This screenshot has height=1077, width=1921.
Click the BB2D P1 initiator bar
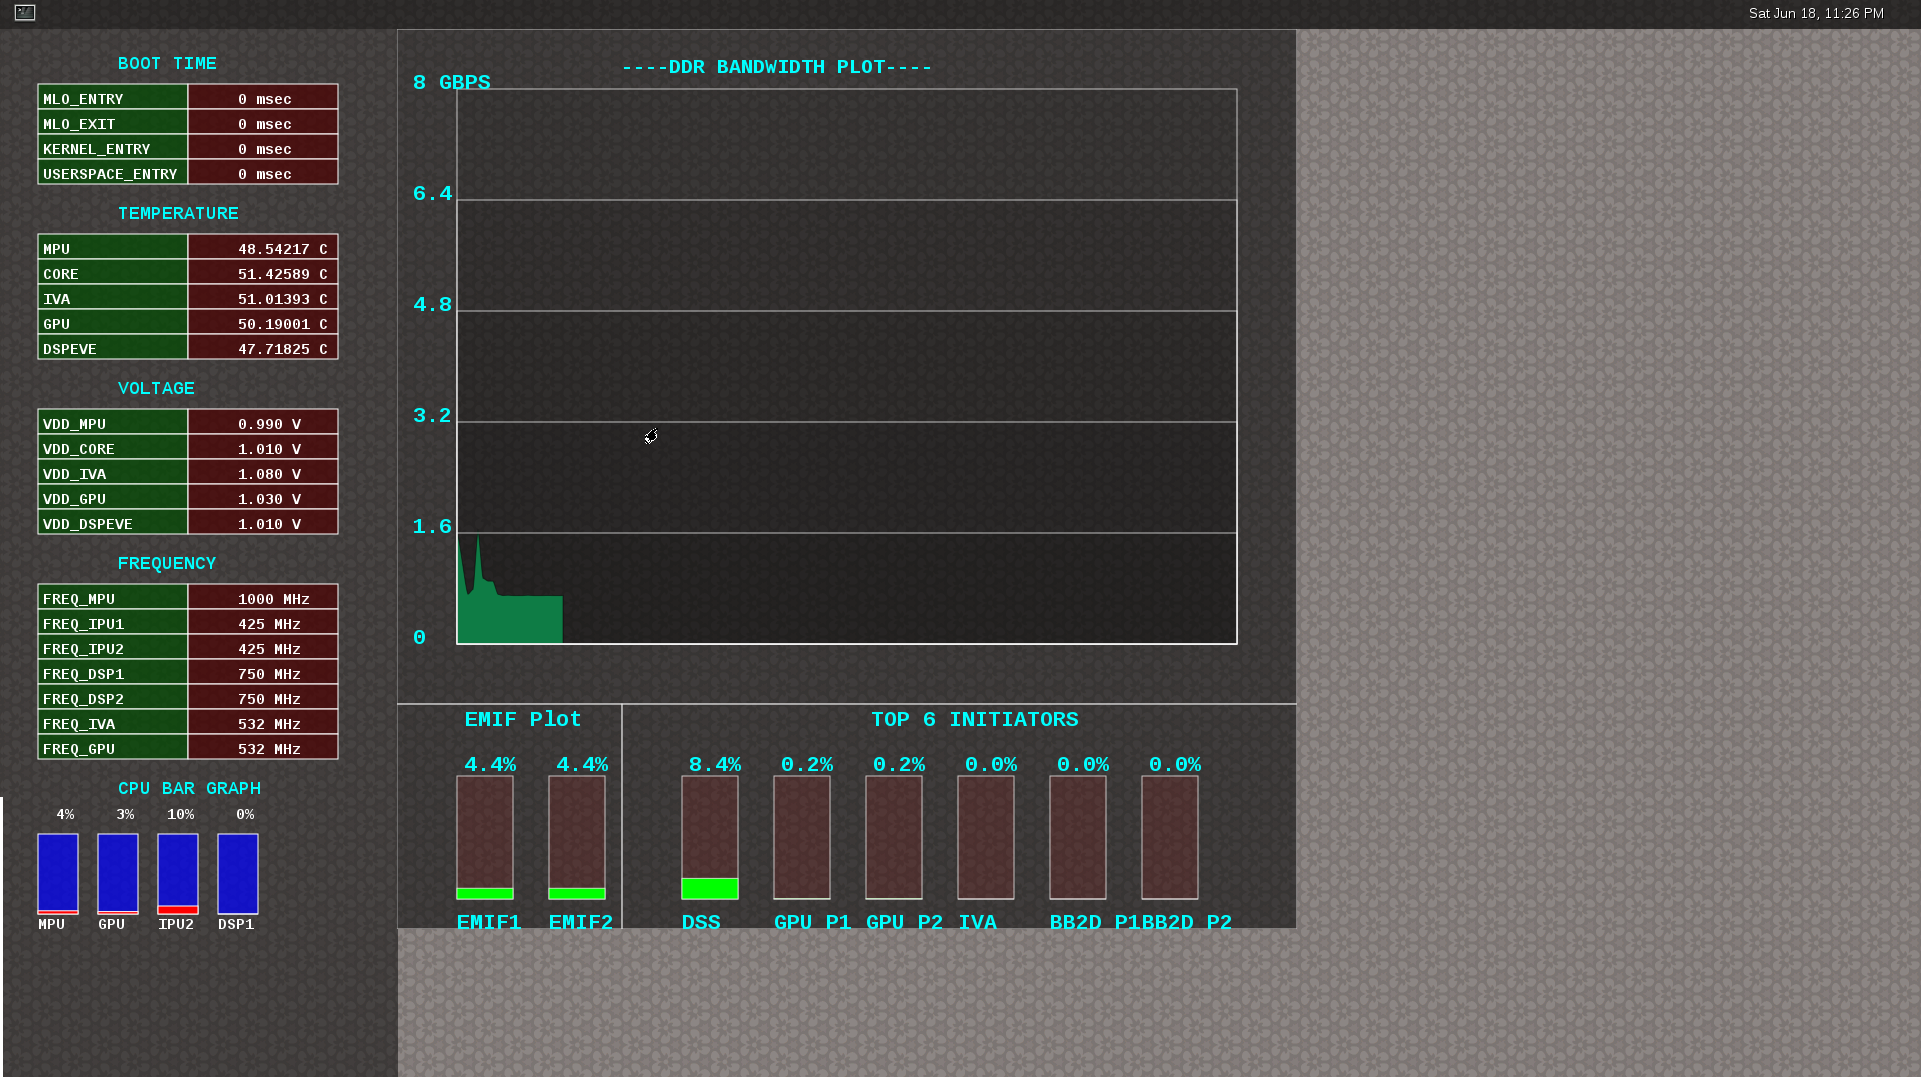[1078, 838]
